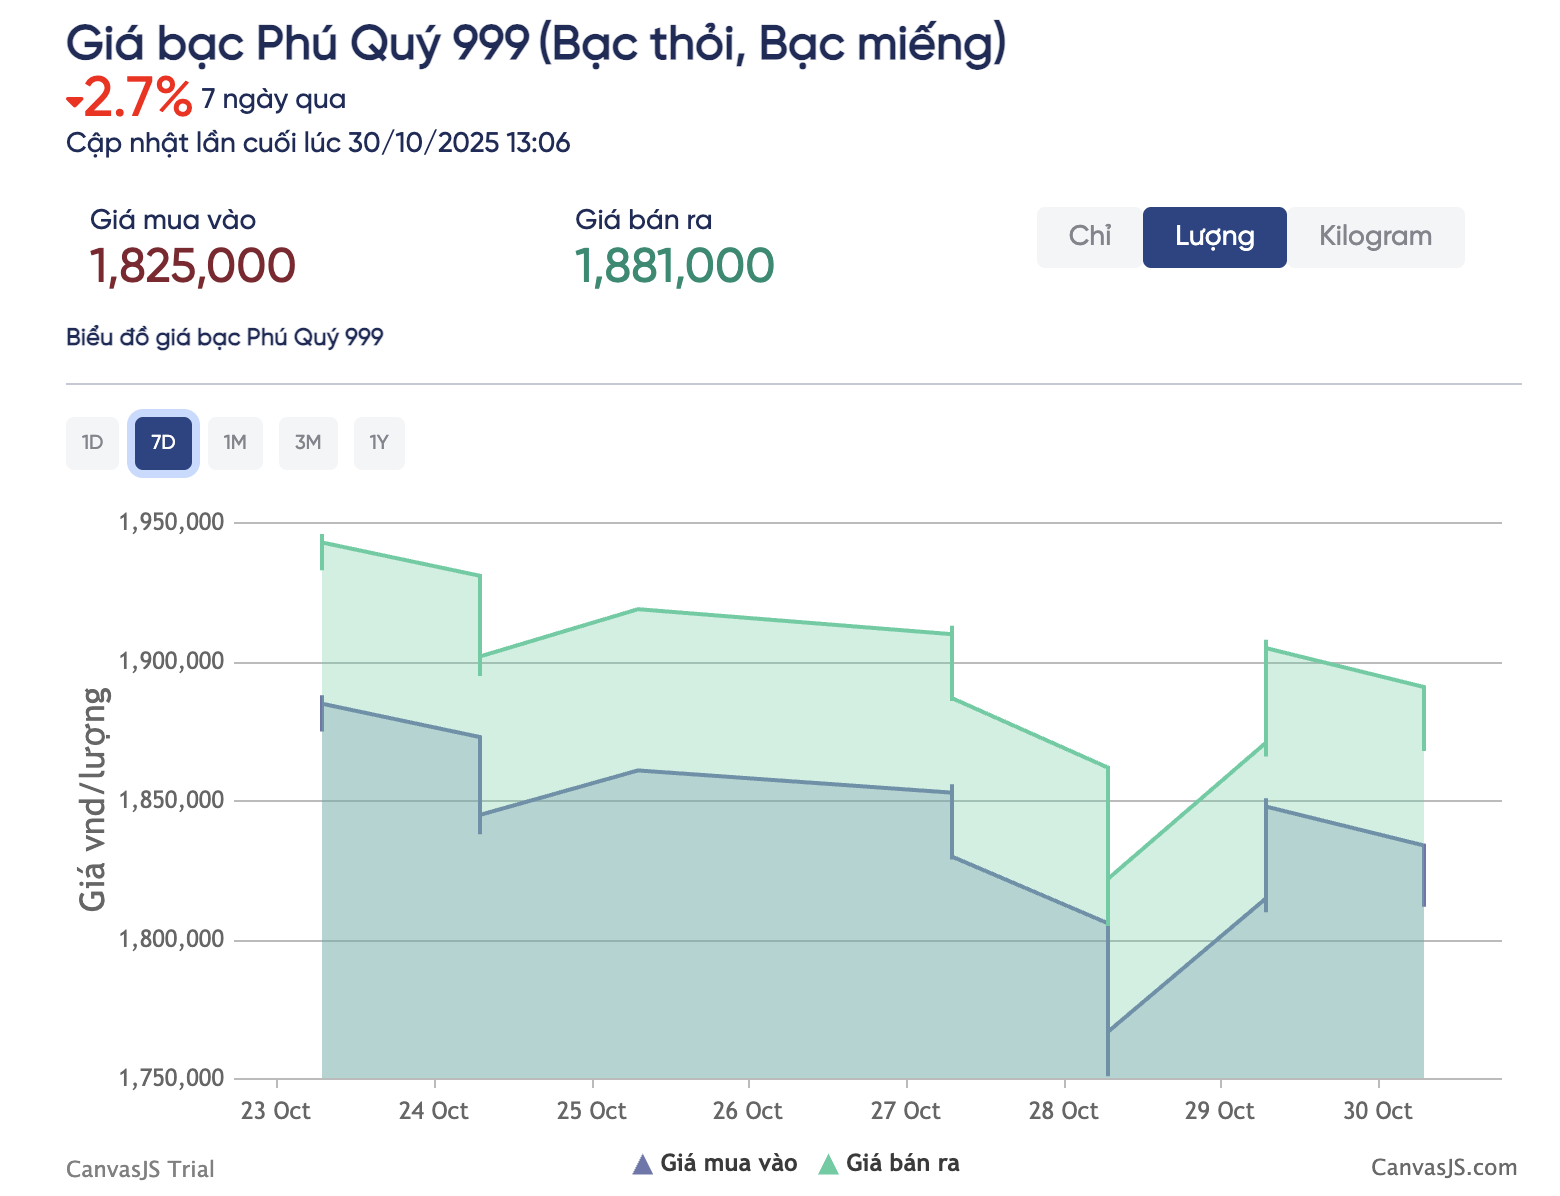Click the purple triangle legend marker
The image size is (1560, 1196).
coord(645,1163)
